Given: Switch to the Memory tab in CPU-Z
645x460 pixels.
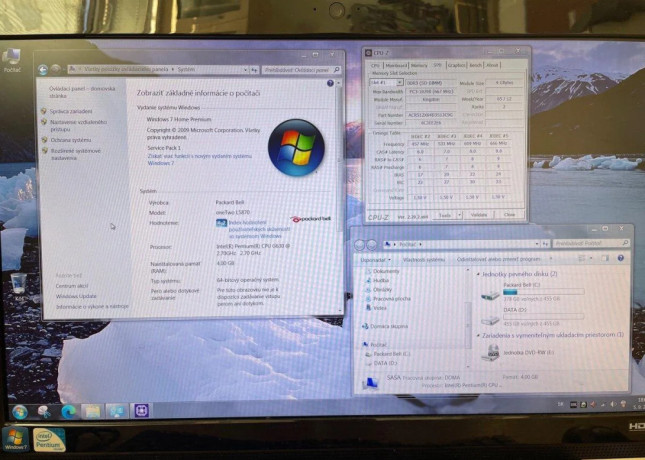Looking at the screenshot, I should tap(419, 65).
